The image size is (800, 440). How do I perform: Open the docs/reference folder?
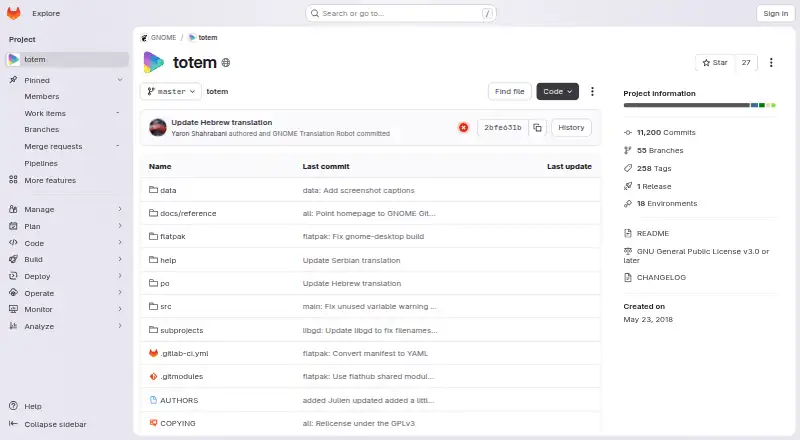[x=188, y=213]
